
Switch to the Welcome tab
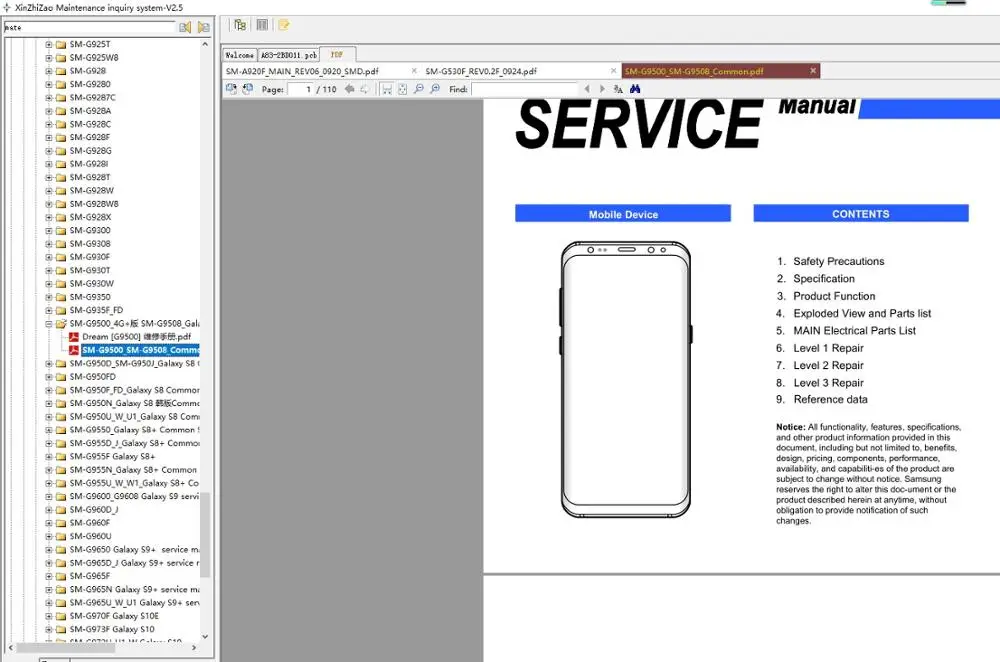point(240,55)
